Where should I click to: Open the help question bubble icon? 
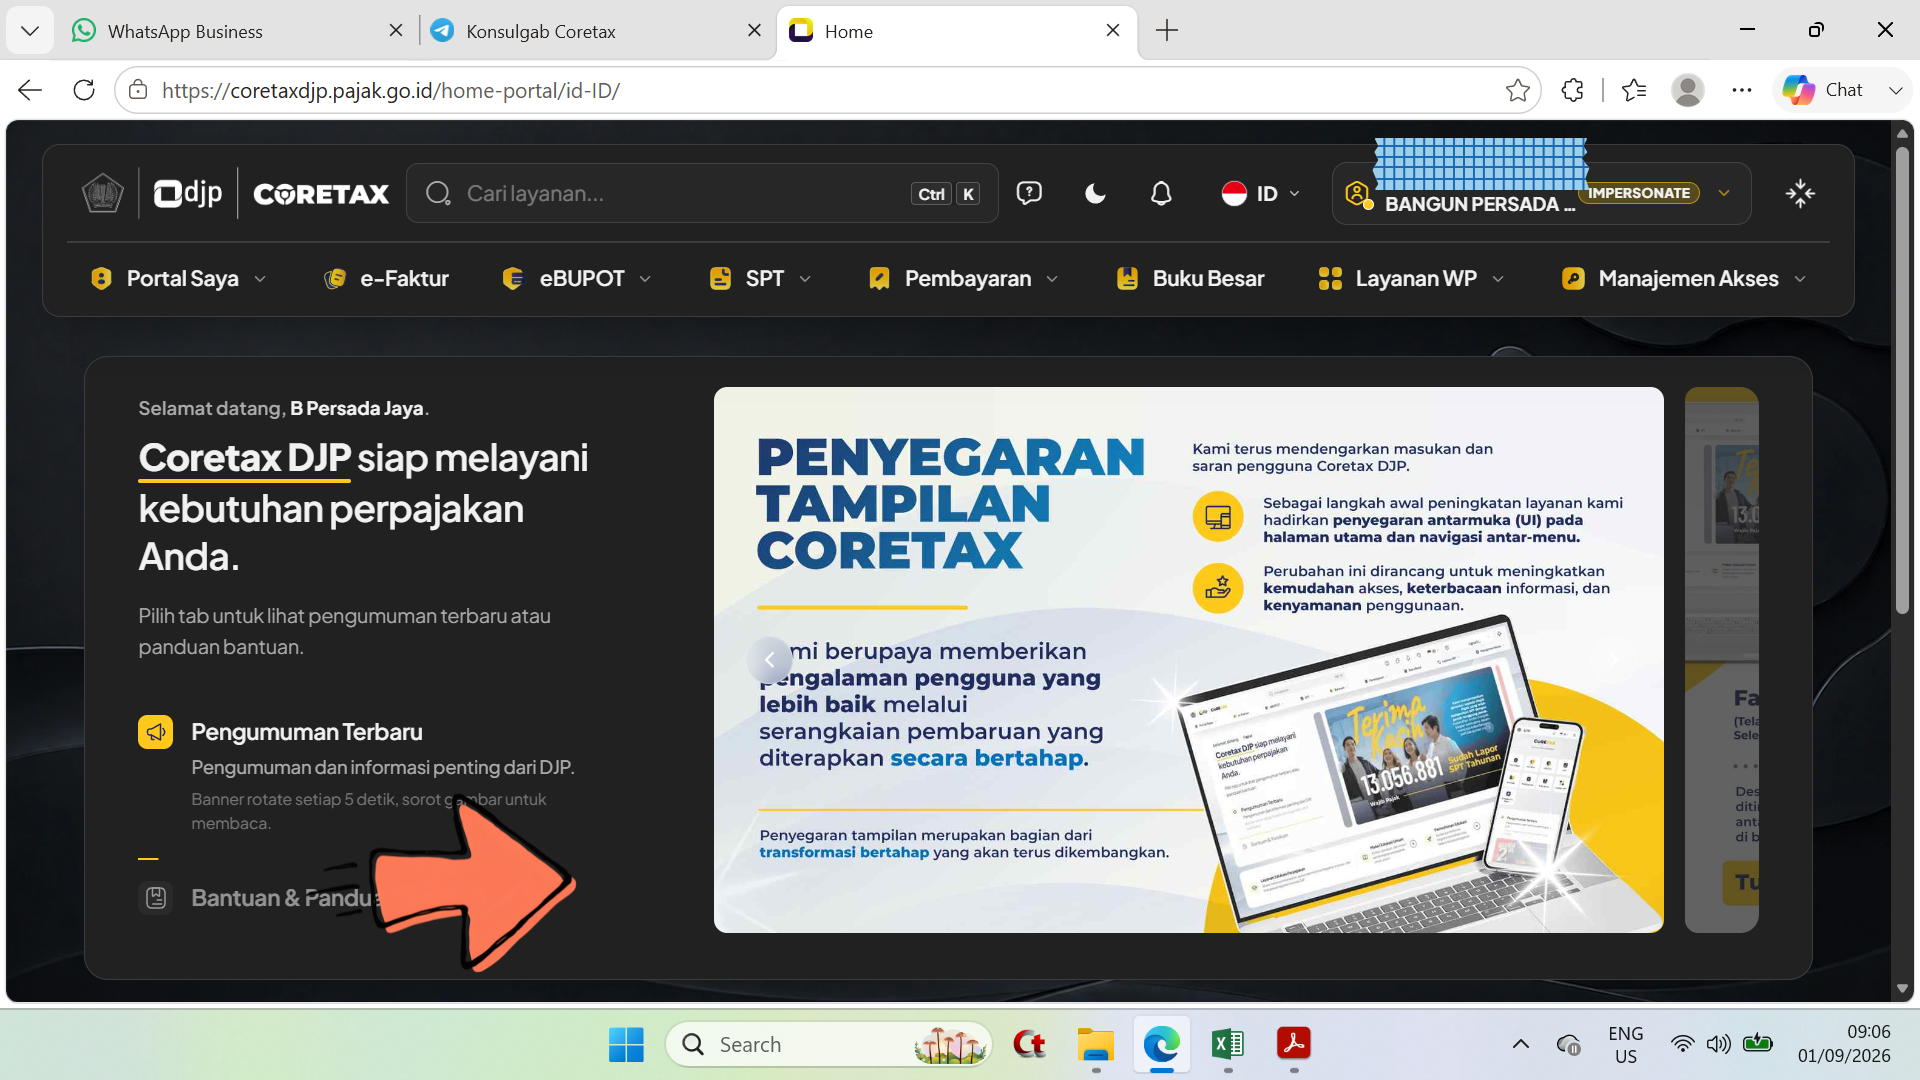(x=1029, y=193)
